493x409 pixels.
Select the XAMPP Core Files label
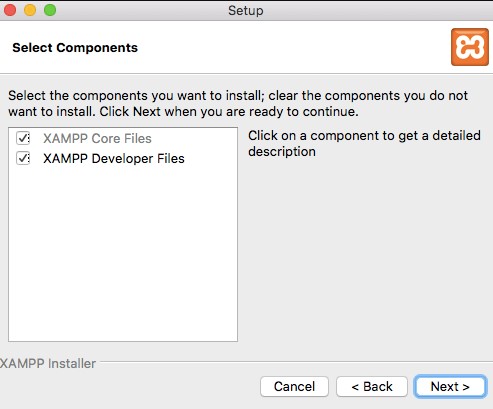point(97,138)
